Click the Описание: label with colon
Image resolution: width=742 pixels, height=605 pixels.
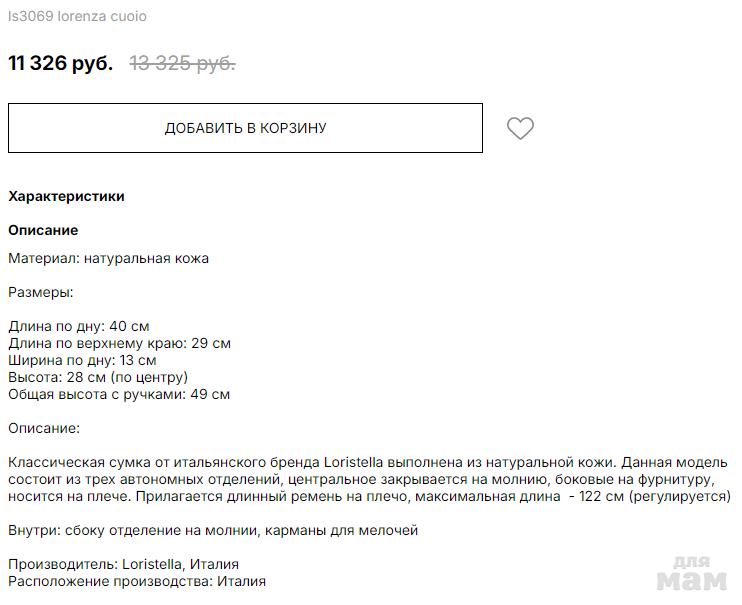point(43,428)
